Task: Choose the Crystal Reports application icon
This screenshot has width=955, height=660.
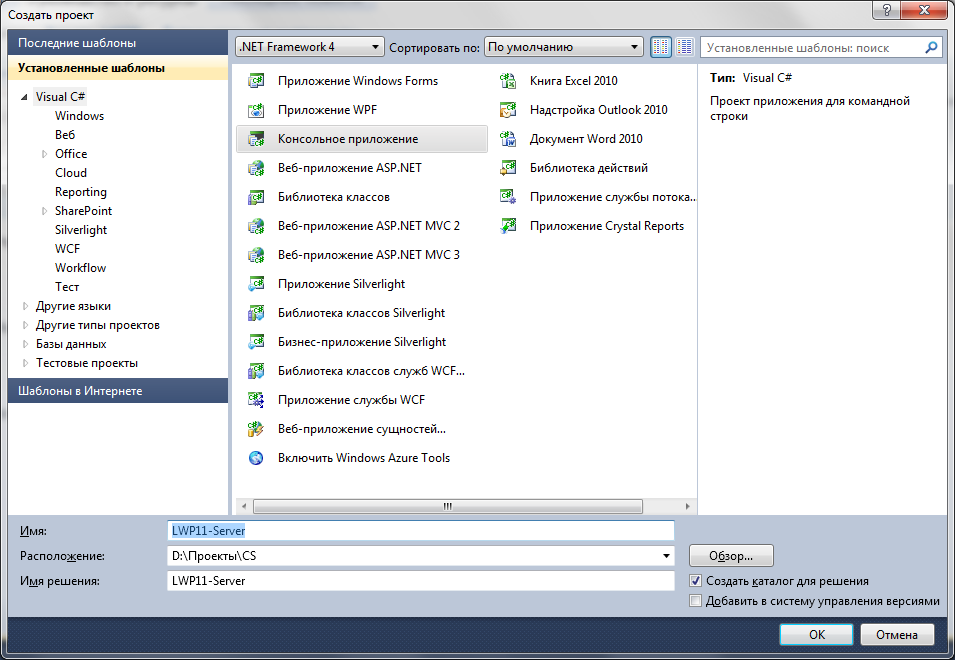Action: point(508,226)
